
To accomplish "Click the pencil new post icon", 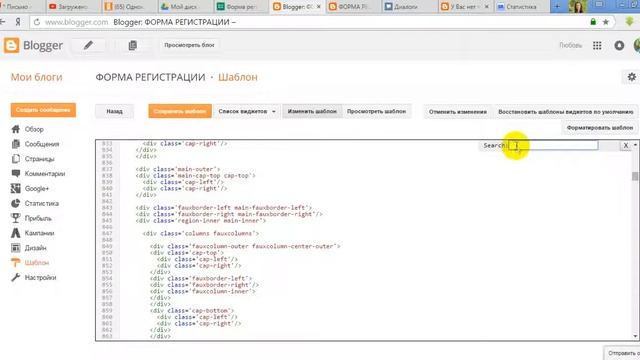I will point(88,45).
